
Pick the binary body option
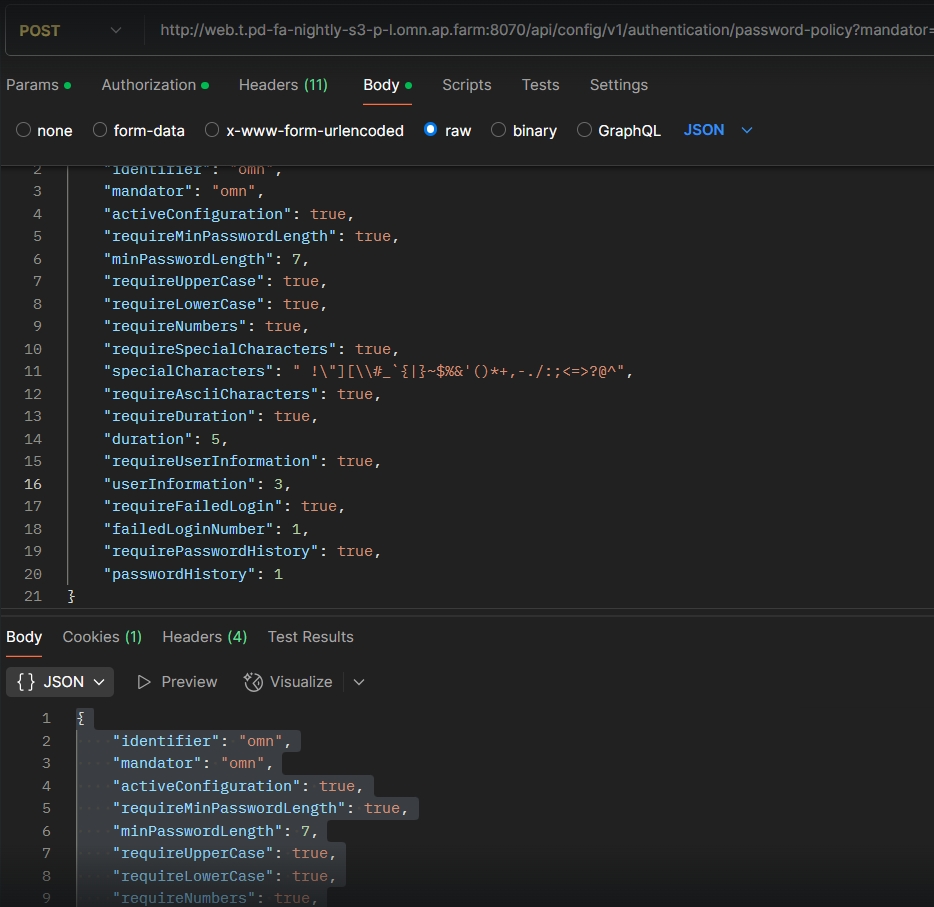point(498,130)
